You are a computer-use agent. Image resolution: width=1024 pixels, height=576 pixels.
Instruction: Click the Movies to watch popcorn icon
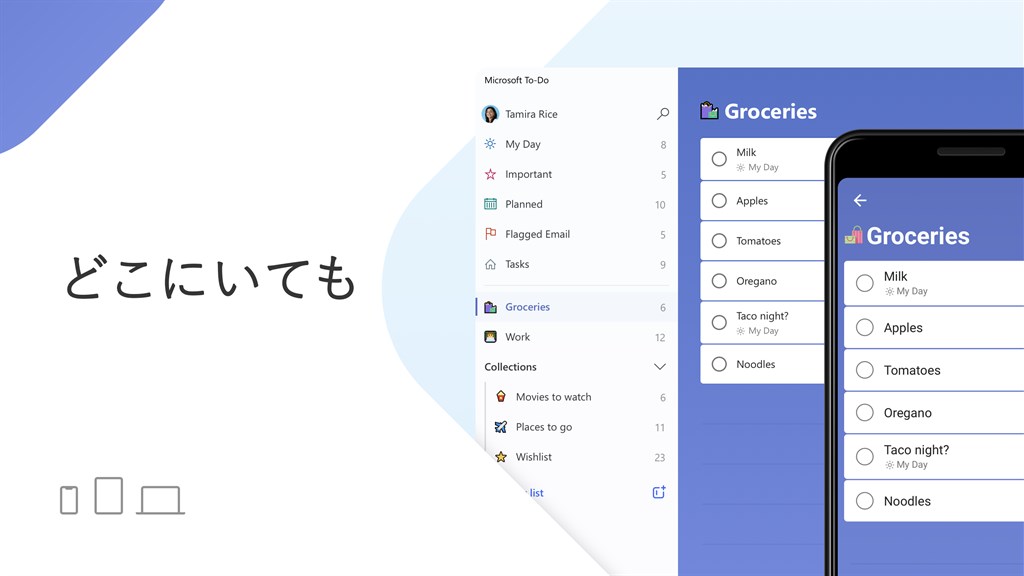[501, 396]
